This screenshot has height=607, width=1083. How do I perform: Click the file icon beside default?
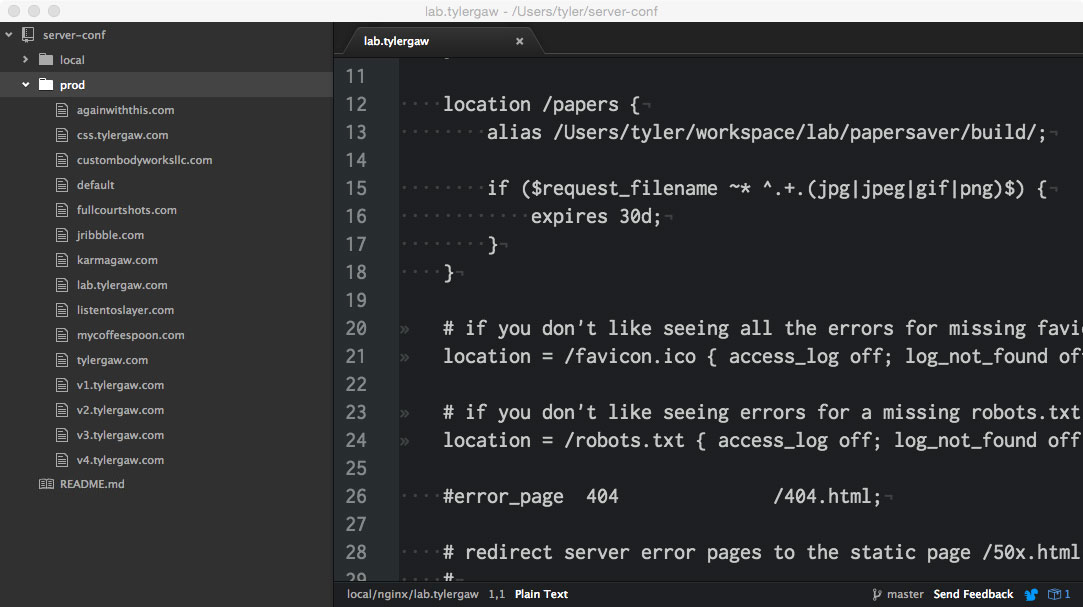point(62,184)
